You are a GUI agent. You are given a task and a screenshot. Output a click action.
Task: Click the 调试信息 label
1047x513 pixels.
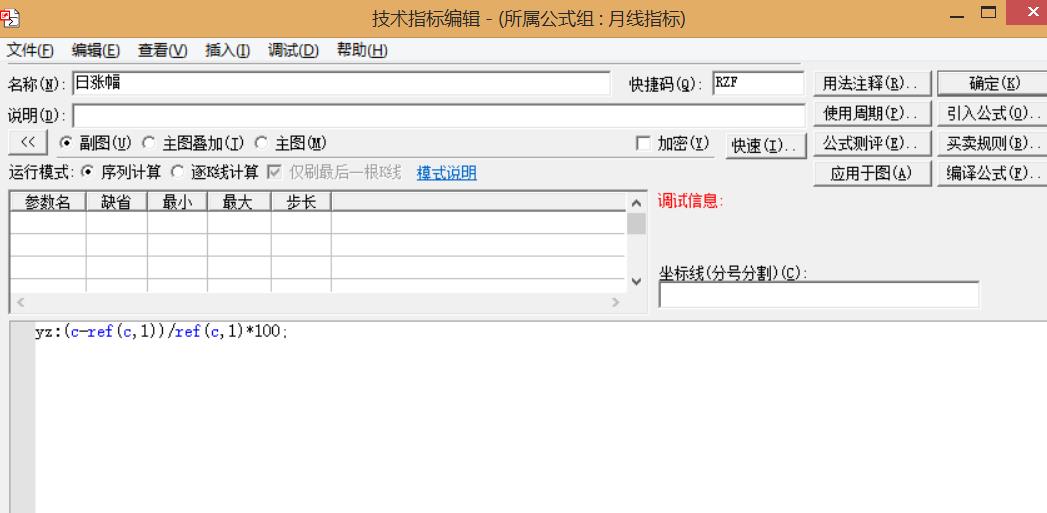690,201
